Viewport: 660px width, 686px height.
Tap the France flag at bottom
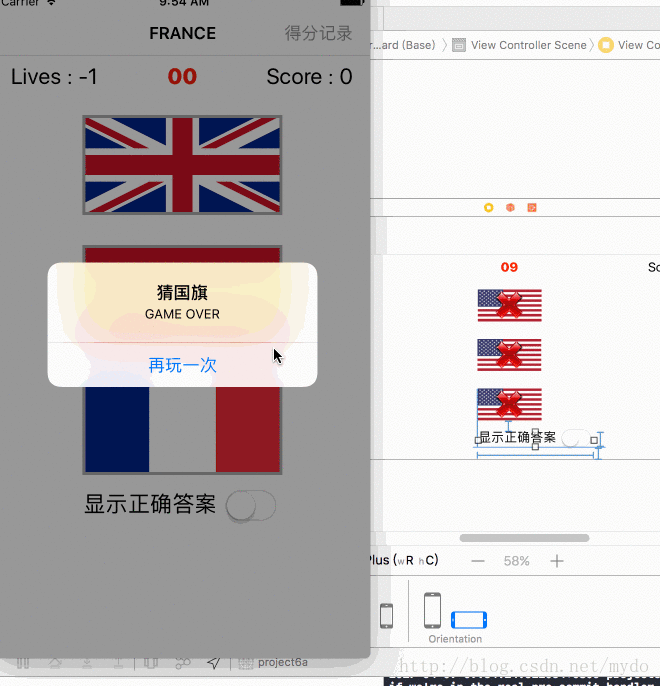click(182, 430)
